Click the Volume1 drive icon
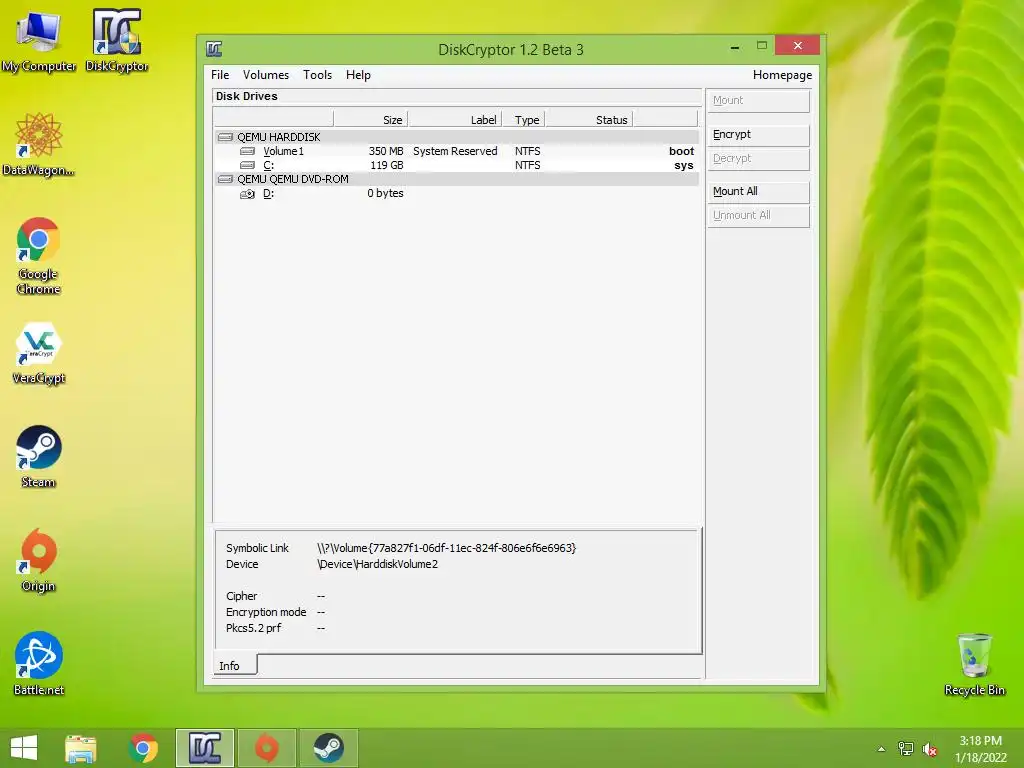Viewport: 1024px width, 768px height. point(248,151)
